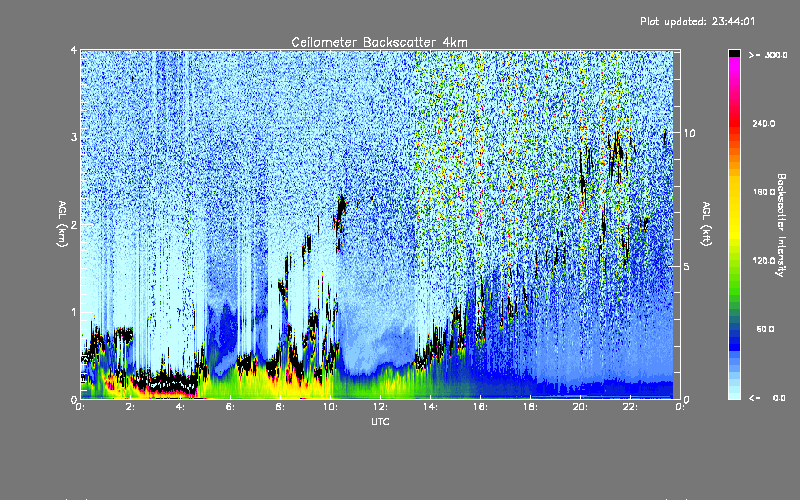Click the 3 km tick on AGL axis
800x500 pixels.
tap(74, 137)
